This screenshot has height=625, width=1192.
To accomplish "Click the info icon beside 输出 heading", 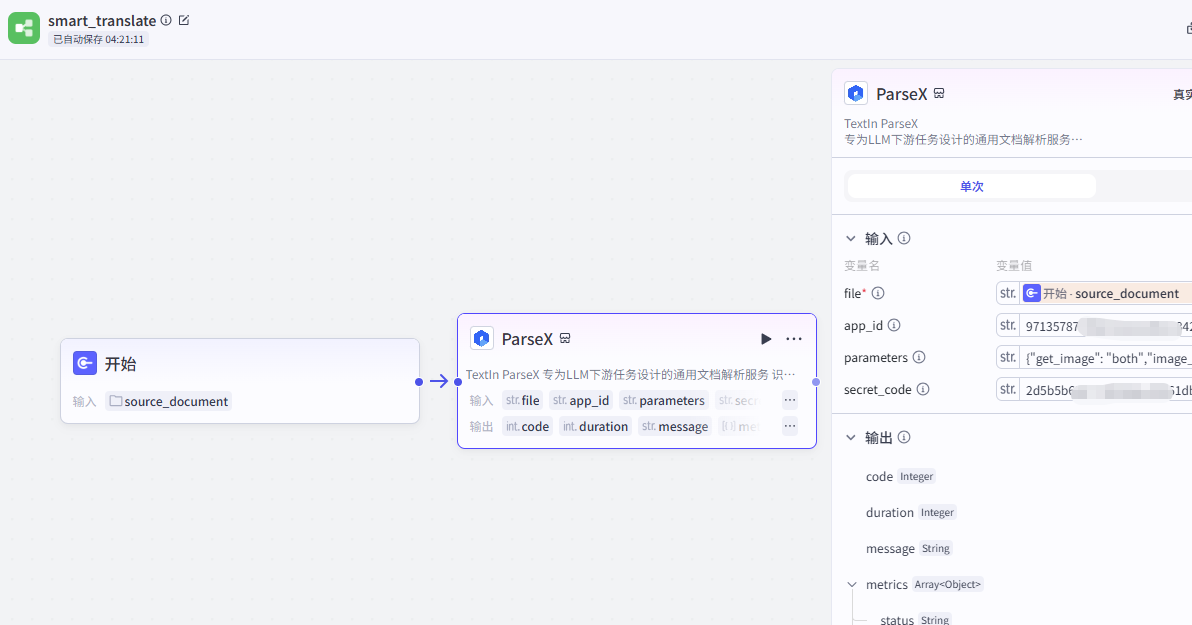I will [904, 437].
